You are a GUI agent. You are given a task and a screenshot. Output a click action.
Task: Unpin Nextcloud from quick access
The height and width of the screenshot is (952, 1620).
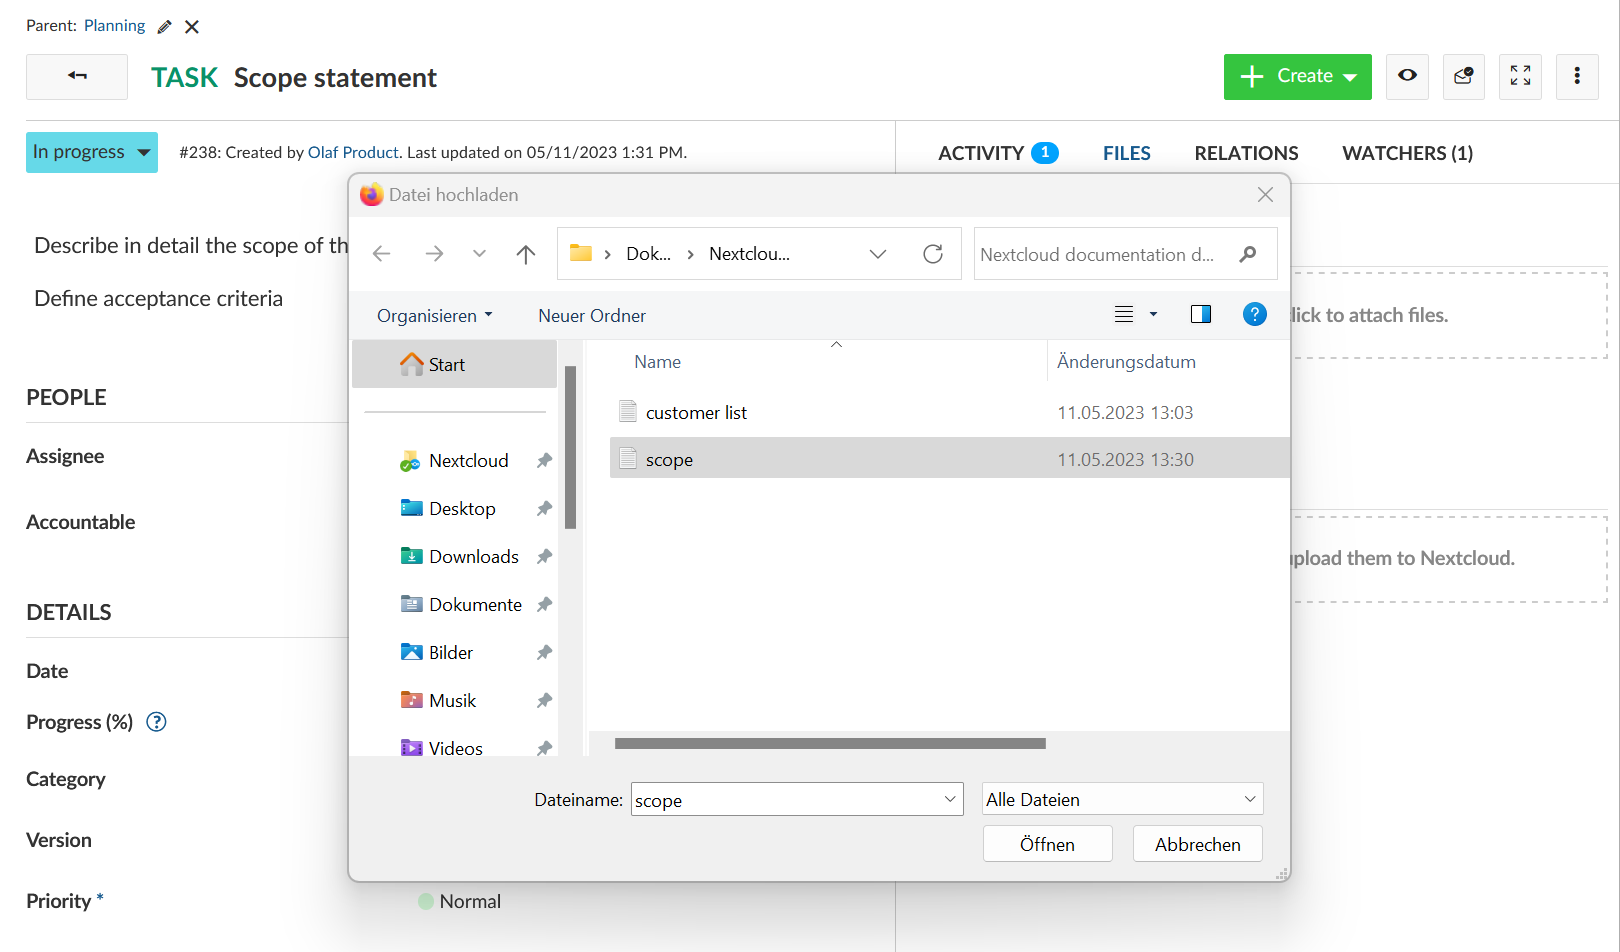[x=544, y=461]
